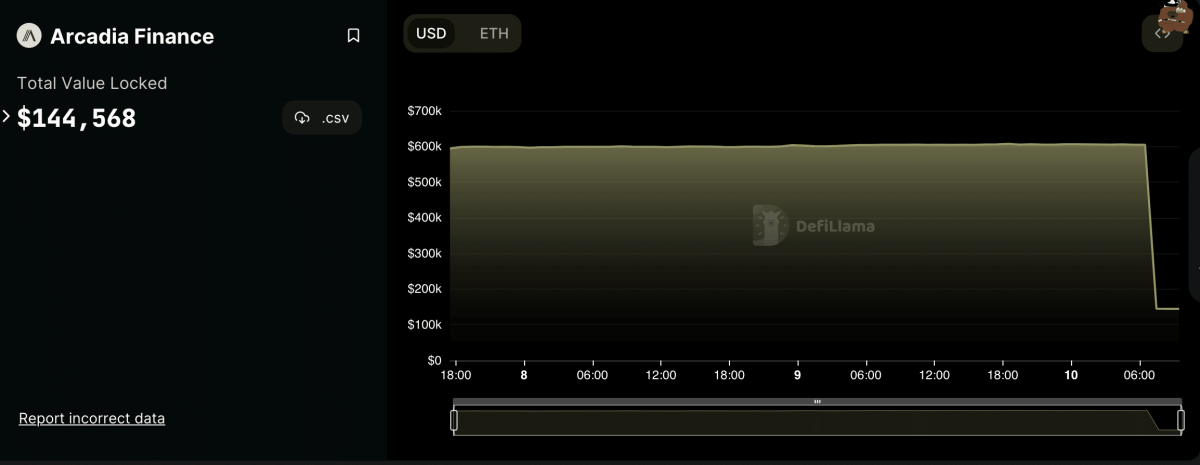Switch chart denomination to USD

(431, 33)
